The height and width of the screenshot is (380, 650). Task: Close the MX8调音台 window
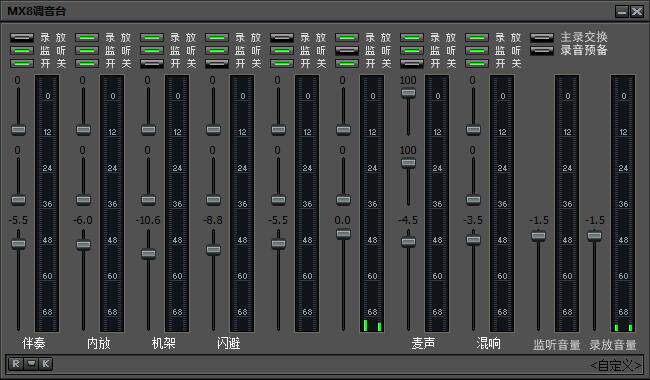click(637, 12)
